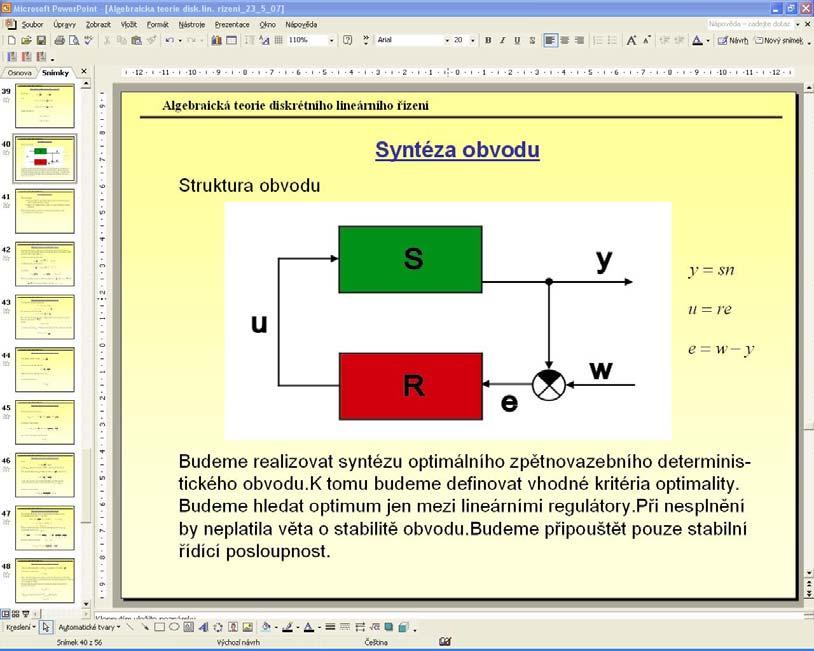The image size is (814, 651).
Task: Choose the line style icon
Action: click(x=330, y=627)
